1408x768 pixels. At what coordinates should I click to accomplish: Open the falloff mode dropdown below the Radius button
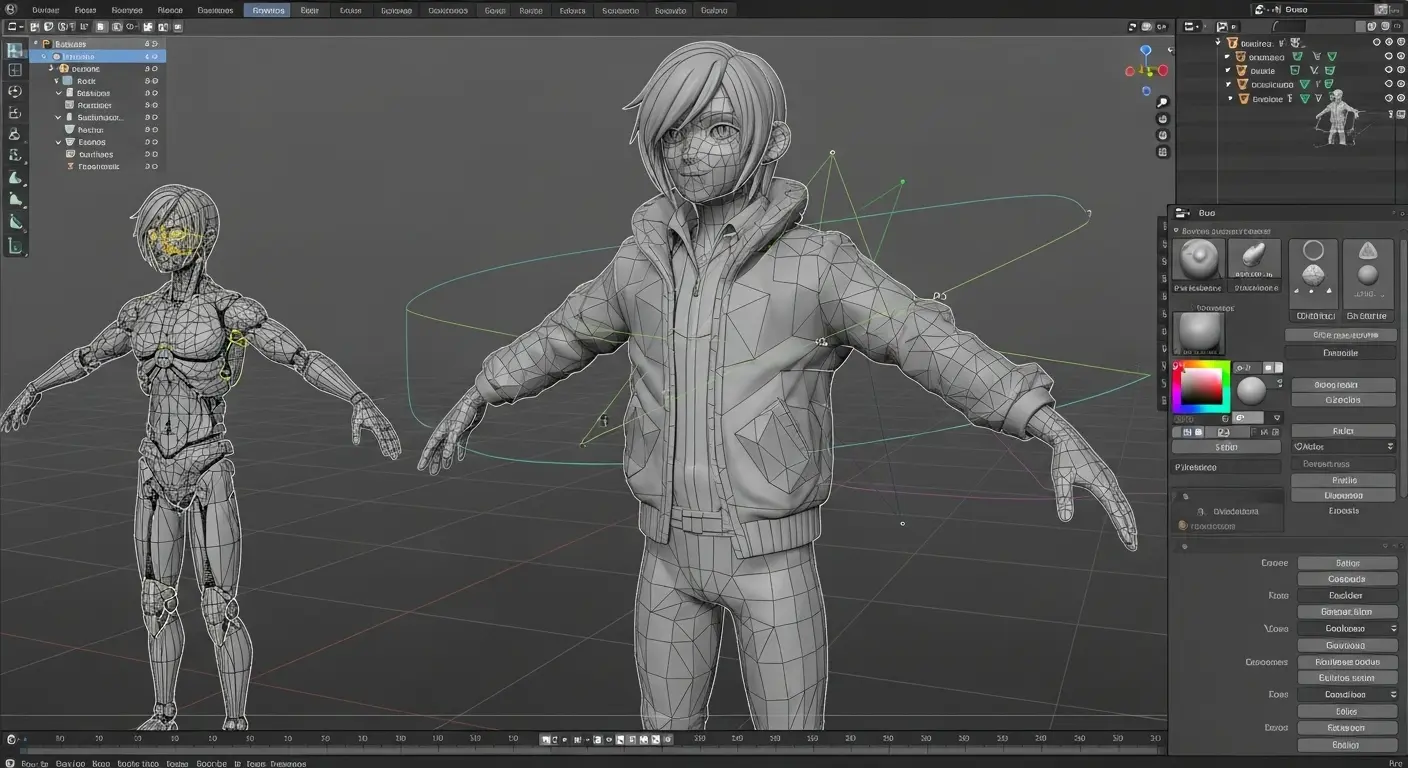coord(1343,446)
